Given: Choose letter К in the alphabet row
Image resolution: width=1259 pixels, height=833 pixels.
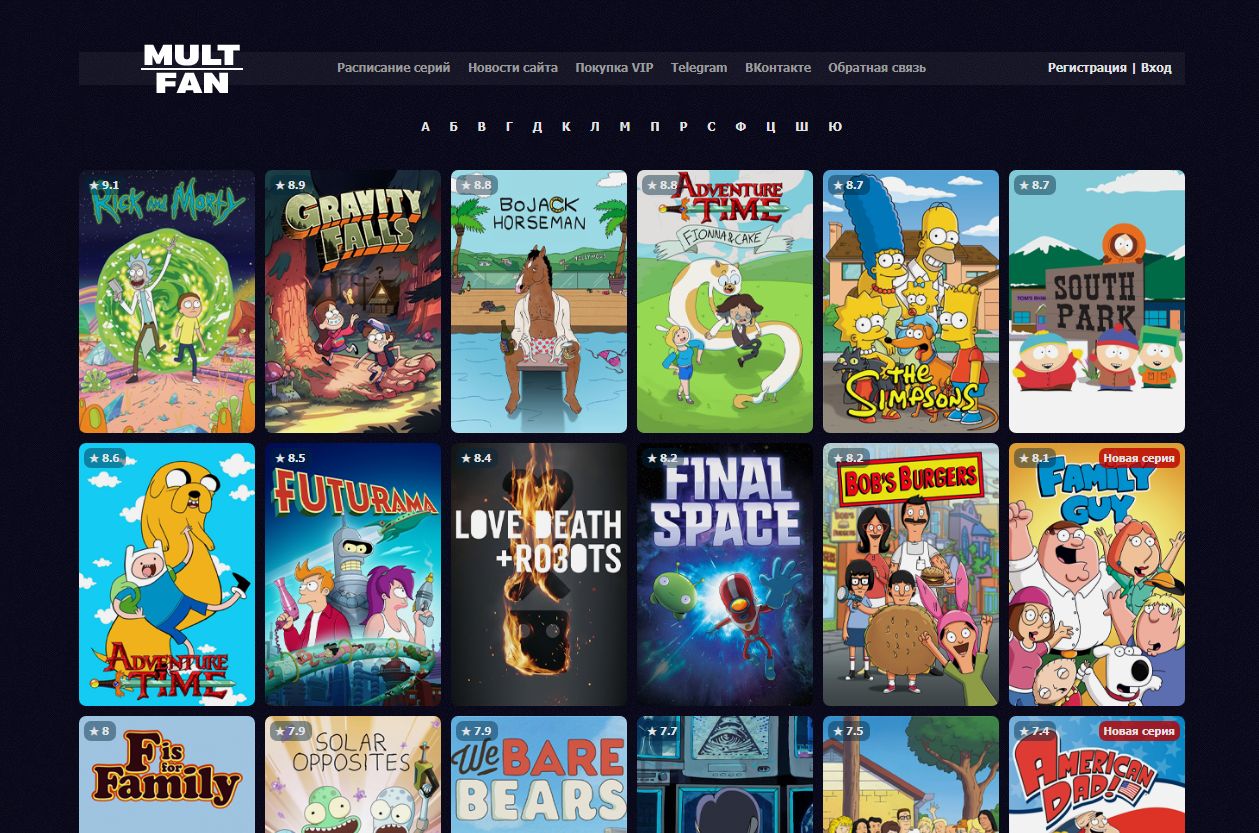Looking at the screenshot, I should [566, 127].
